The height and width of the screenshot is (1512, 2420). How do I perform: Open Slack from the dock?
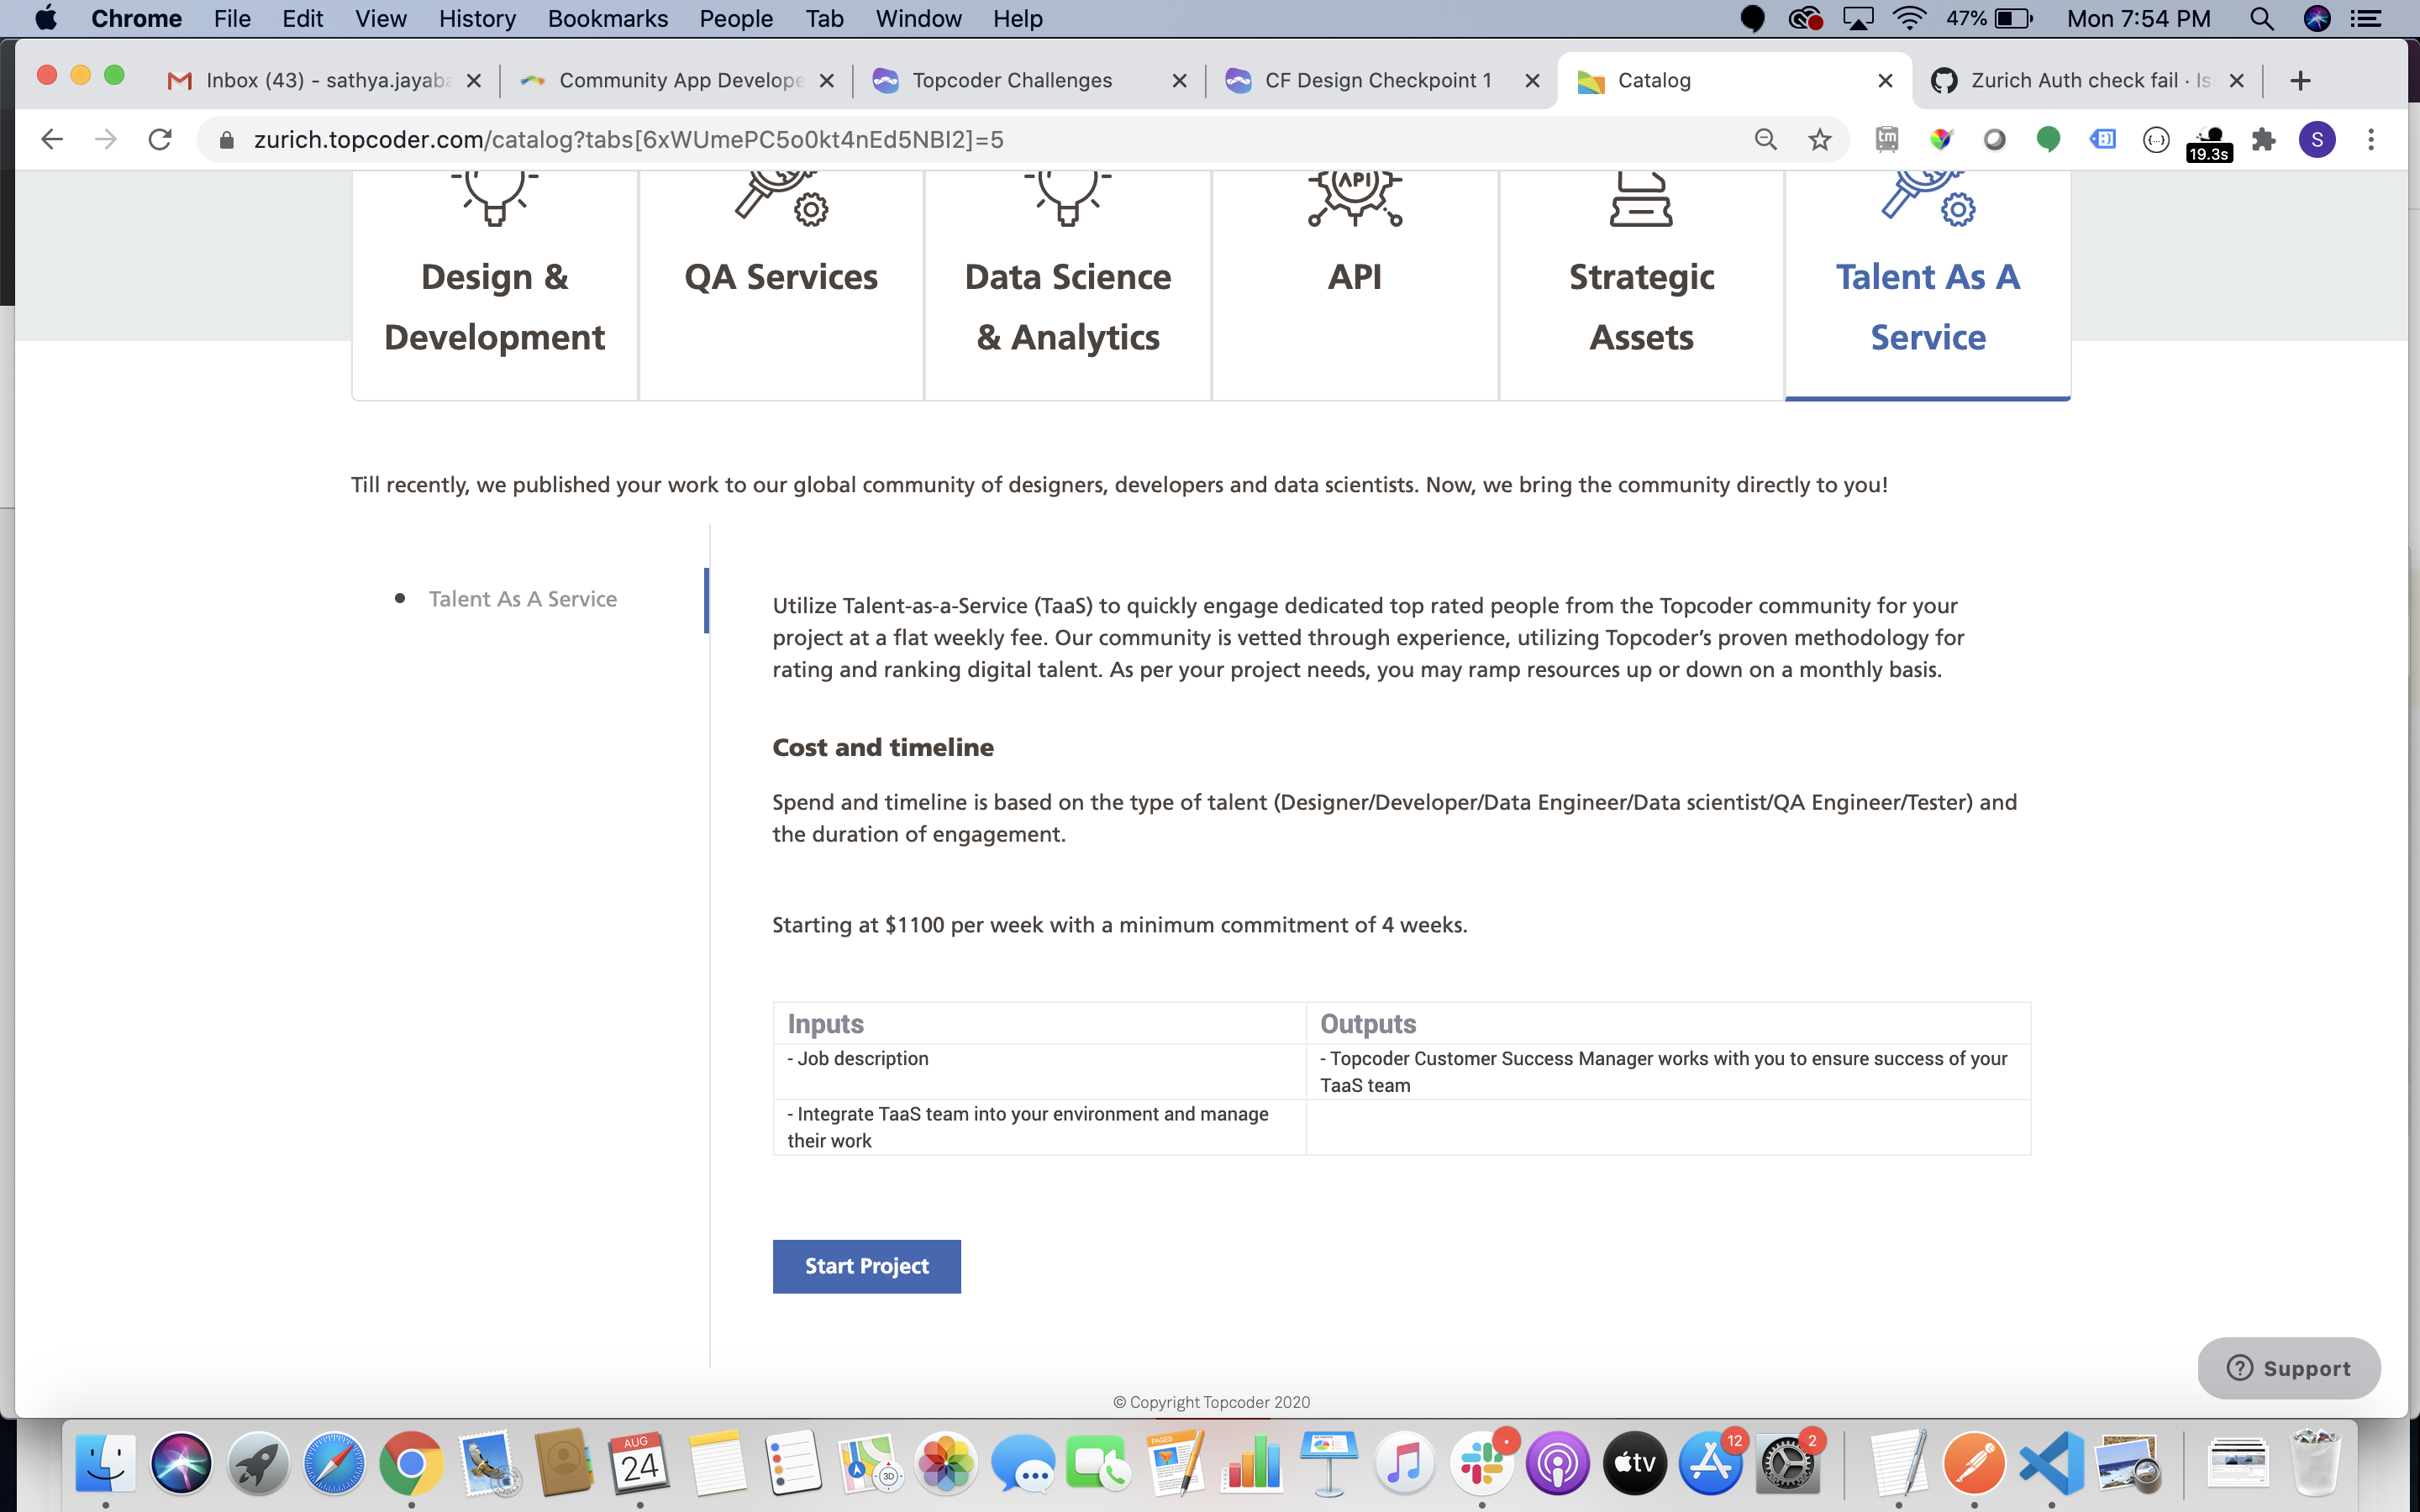[x=1481, y=1464]
